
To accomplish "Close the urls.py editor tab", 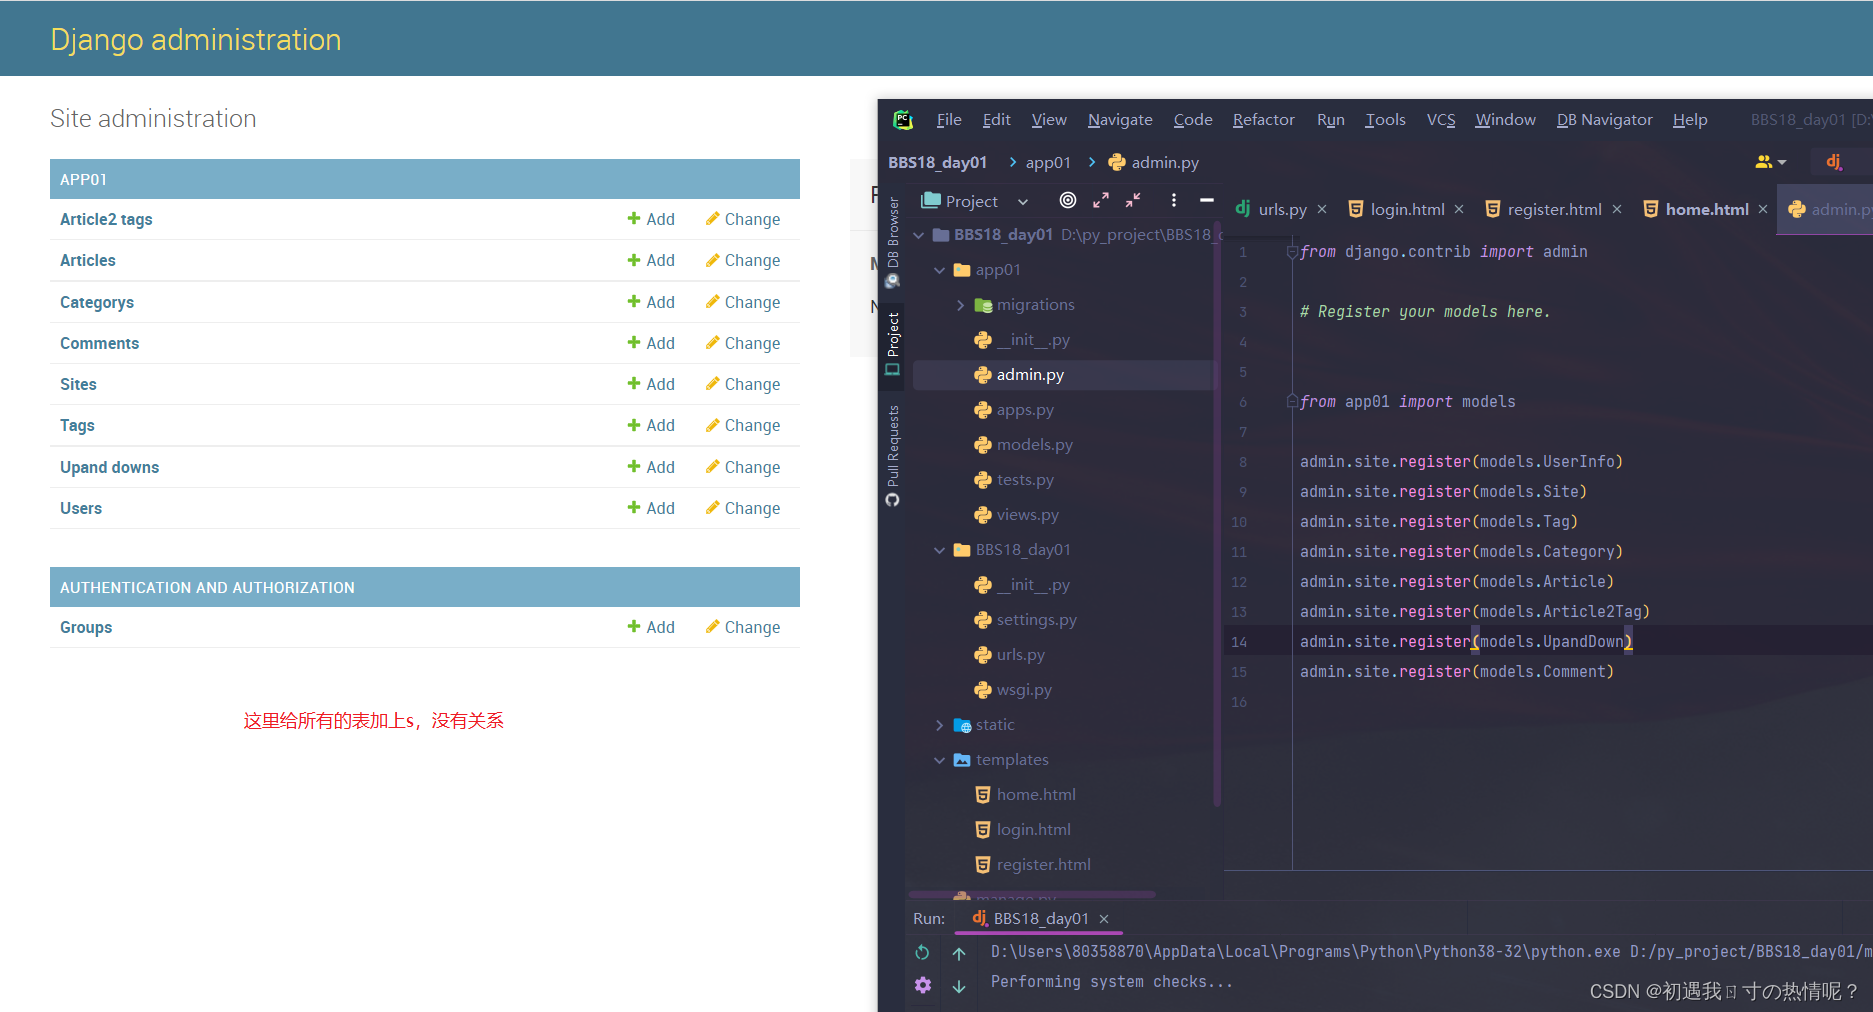I will click(x=1322, y=209).
